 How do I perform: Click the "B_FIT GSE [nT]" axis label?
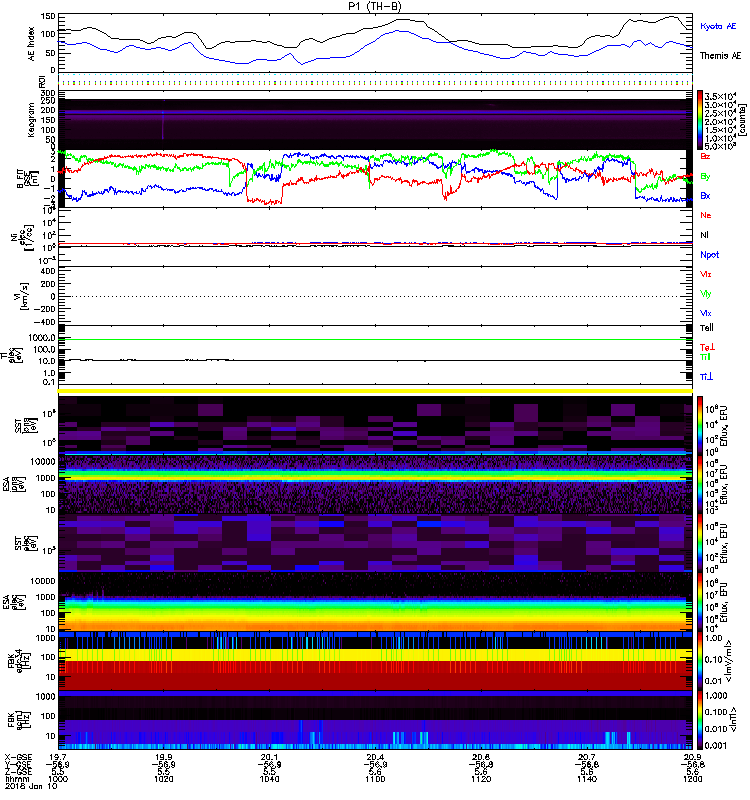(28, 179)
